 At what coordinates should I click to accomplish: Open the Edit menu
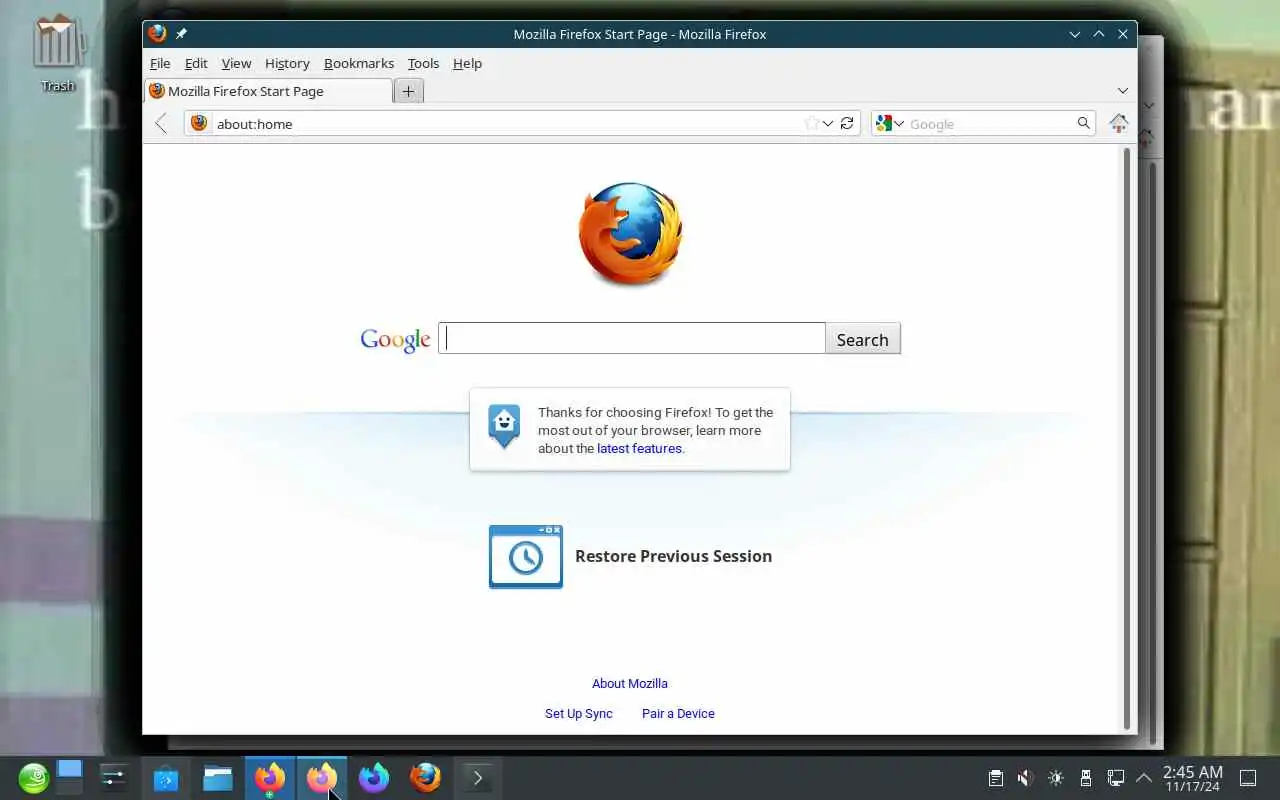pyautogui.click(x=196, y=63)
